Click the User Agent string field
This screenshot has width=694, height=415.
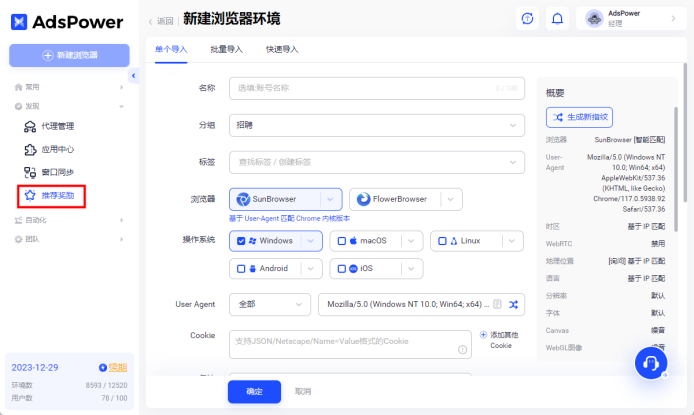click(421, 304)
